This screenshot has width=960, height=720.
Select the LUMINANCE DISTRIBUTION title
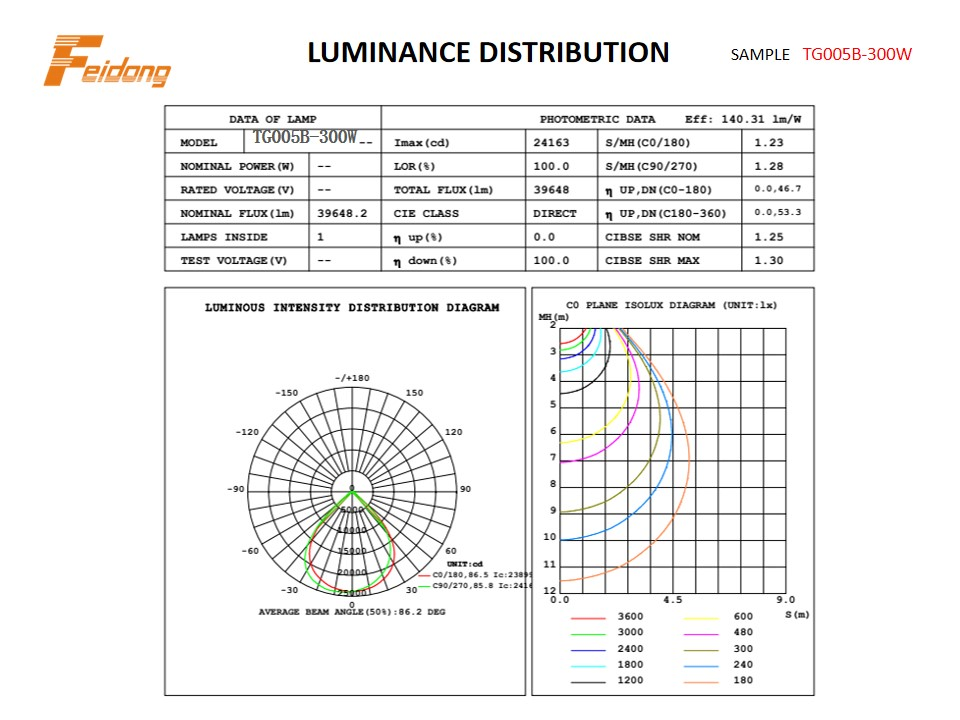pos(489,52)
